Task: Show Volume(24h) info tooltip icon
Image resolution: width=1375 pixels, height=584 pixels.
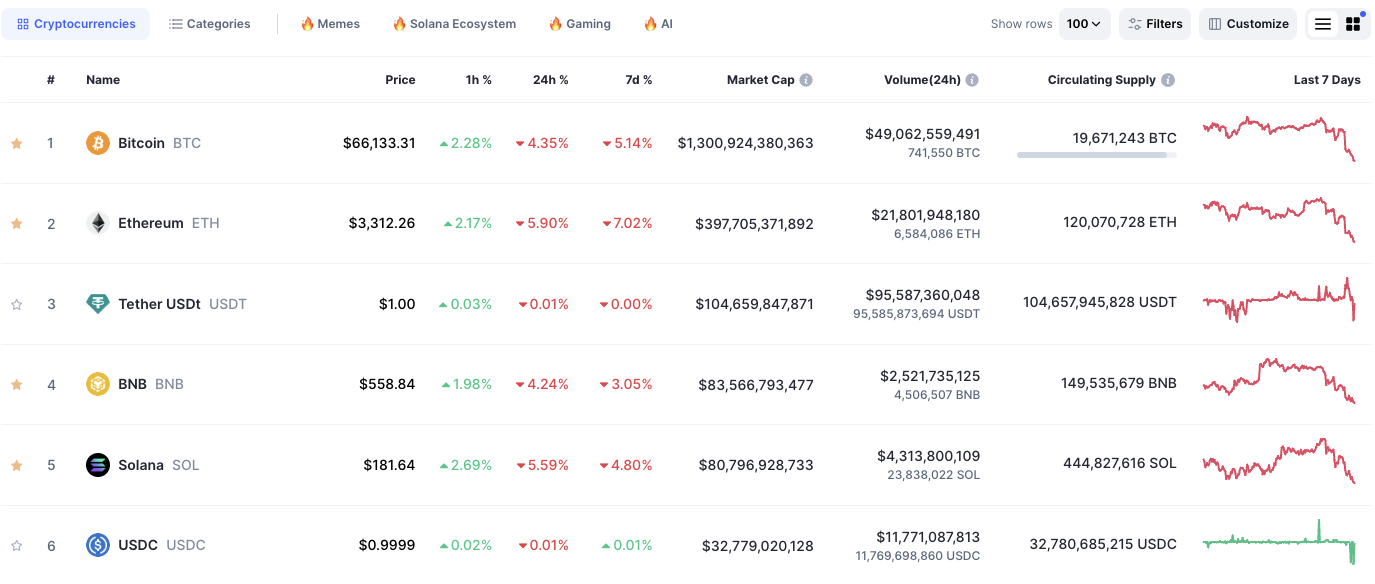Action: [972, 80]
